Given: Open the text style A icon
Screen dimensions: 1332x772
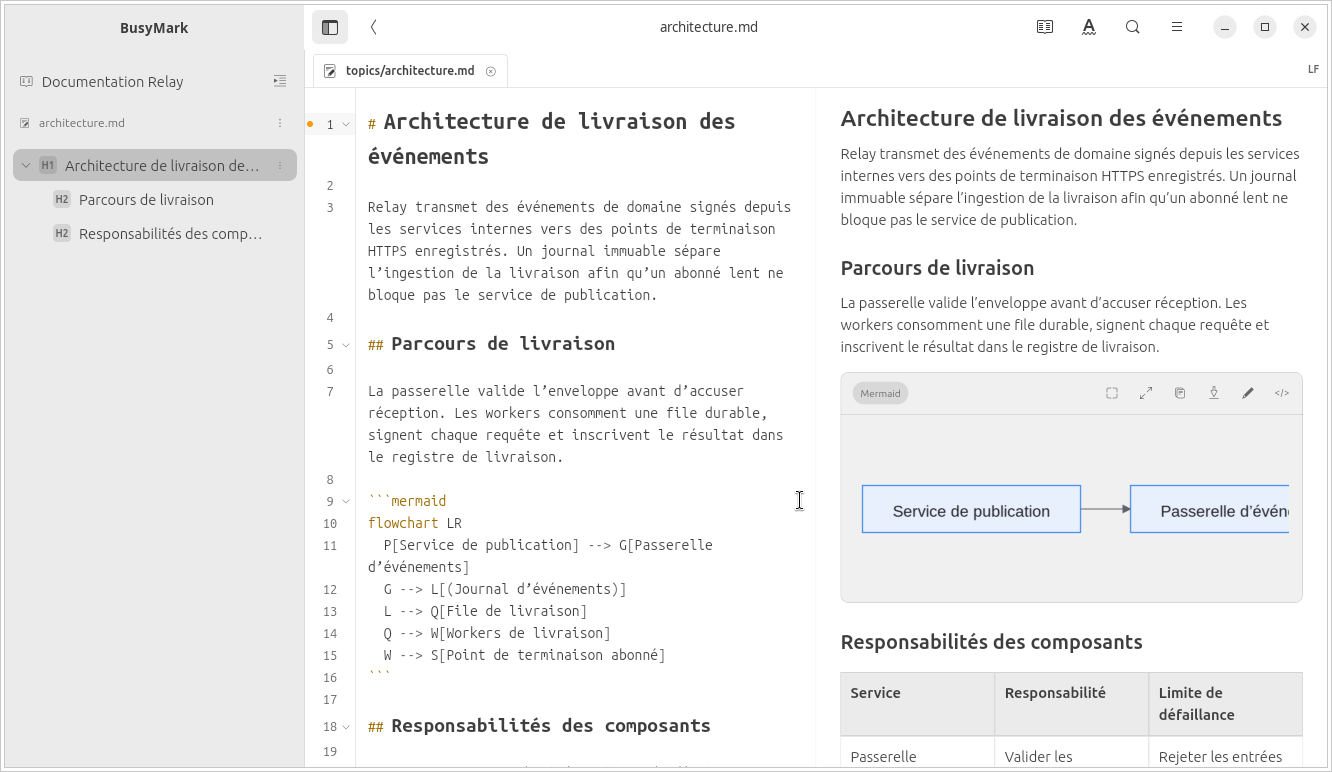Looking at the screenshot, I should tap(1089, 27).
